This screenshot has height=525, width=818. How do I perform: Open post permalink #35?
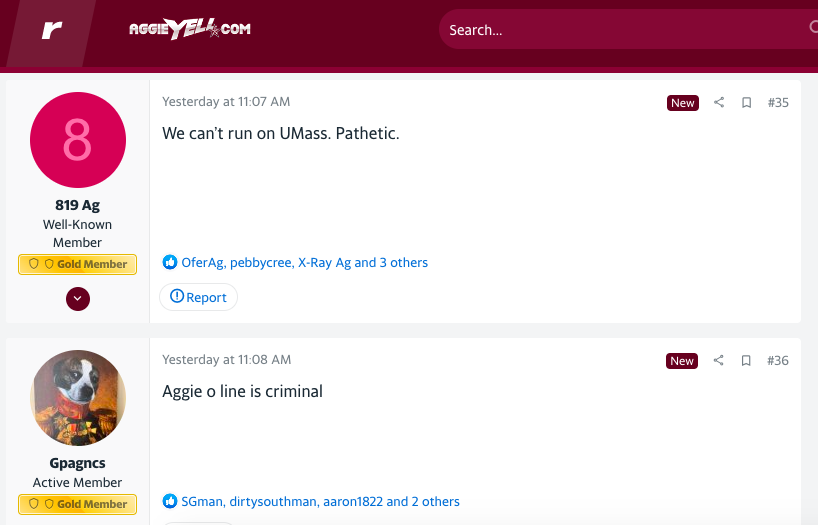coord(778,103)
